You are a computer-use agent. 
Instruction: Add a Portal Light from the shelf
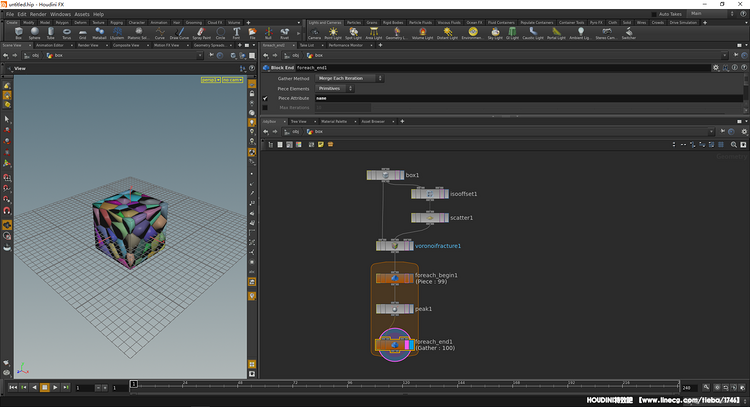click(x=556, y=33)
